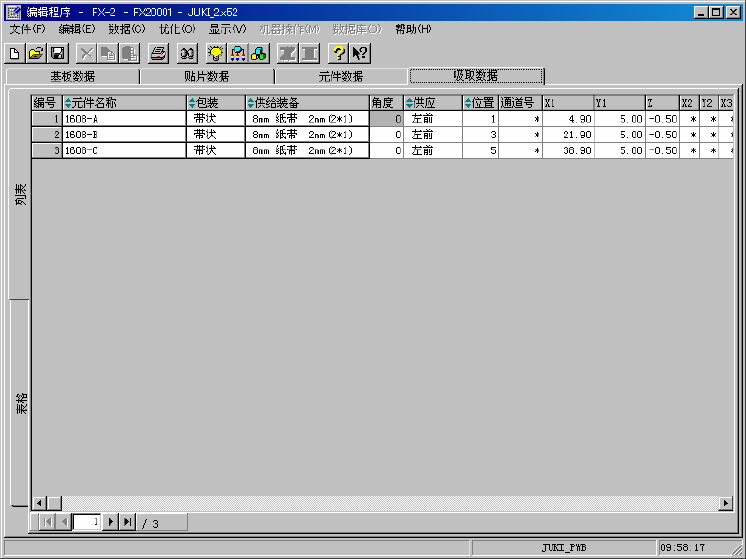This screenshot has height=559, width=746.
Task: Sort by the 位置 column header
Action: tap(481, 103)
